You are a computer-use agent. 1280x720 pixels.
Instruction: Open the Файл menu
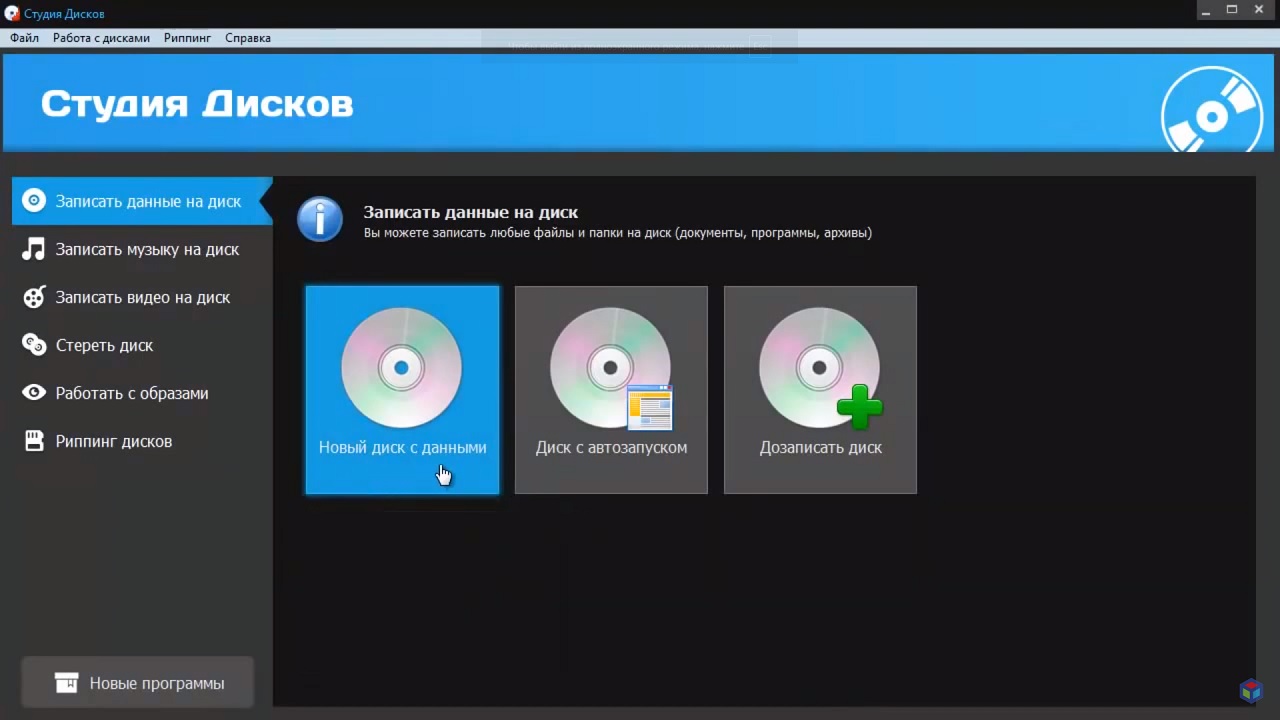[25, 38]
